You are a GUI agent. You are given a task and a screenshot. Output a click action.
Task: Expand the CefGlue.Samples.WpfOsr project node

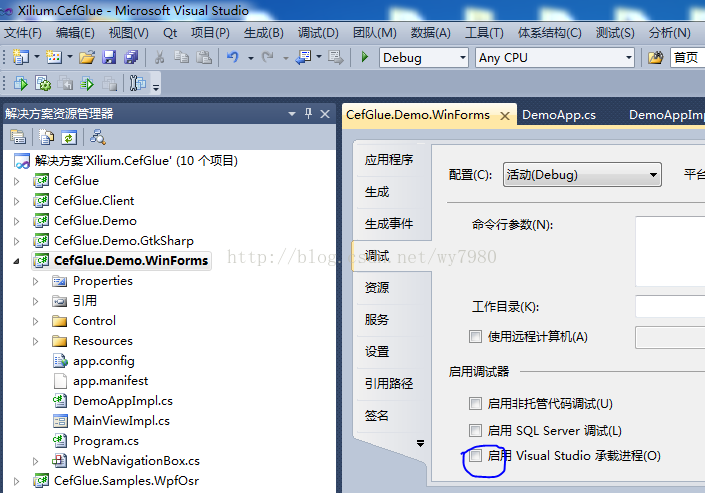click(17, 481)
